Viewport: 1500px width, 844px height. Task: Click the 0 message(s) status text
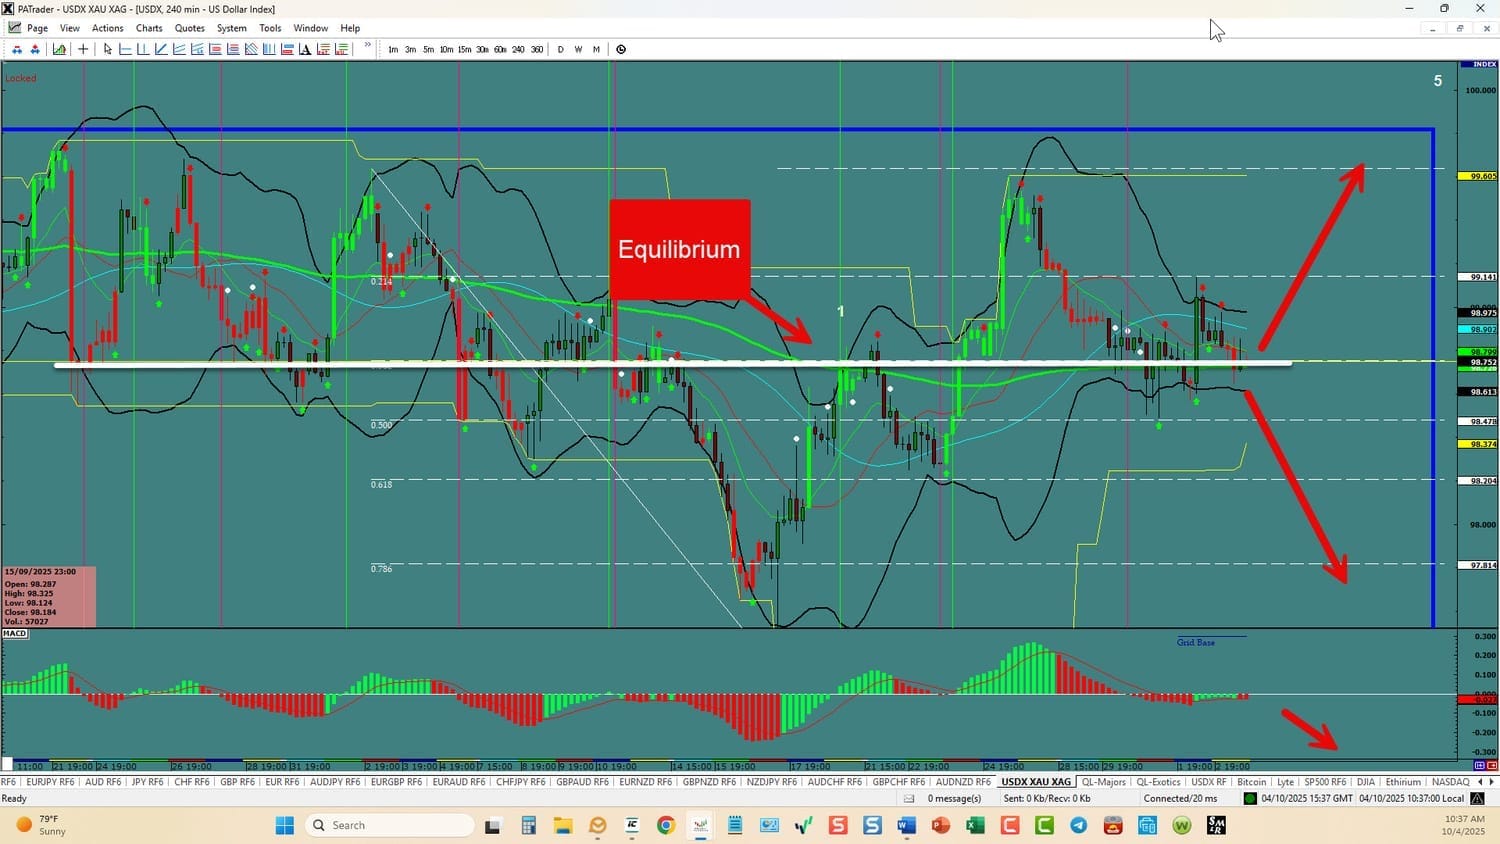(954, 799)
